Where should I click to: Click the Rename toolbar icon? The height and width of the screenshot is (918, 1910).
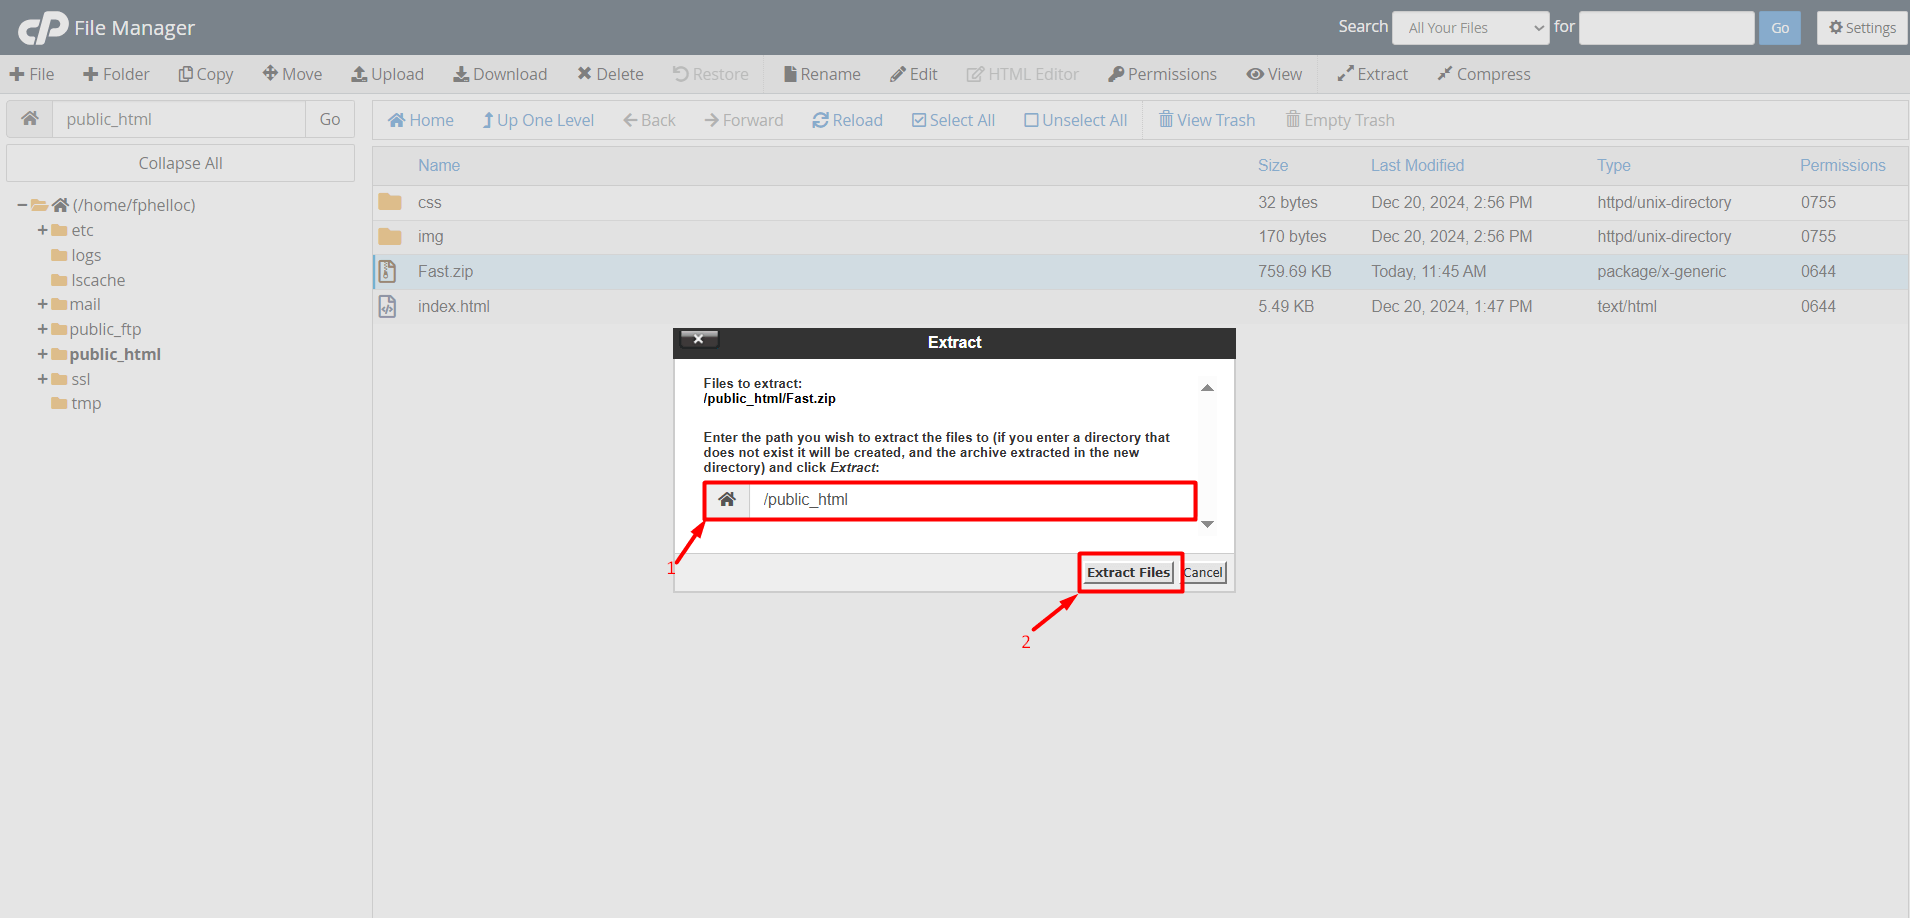click(x=790, y=74)
